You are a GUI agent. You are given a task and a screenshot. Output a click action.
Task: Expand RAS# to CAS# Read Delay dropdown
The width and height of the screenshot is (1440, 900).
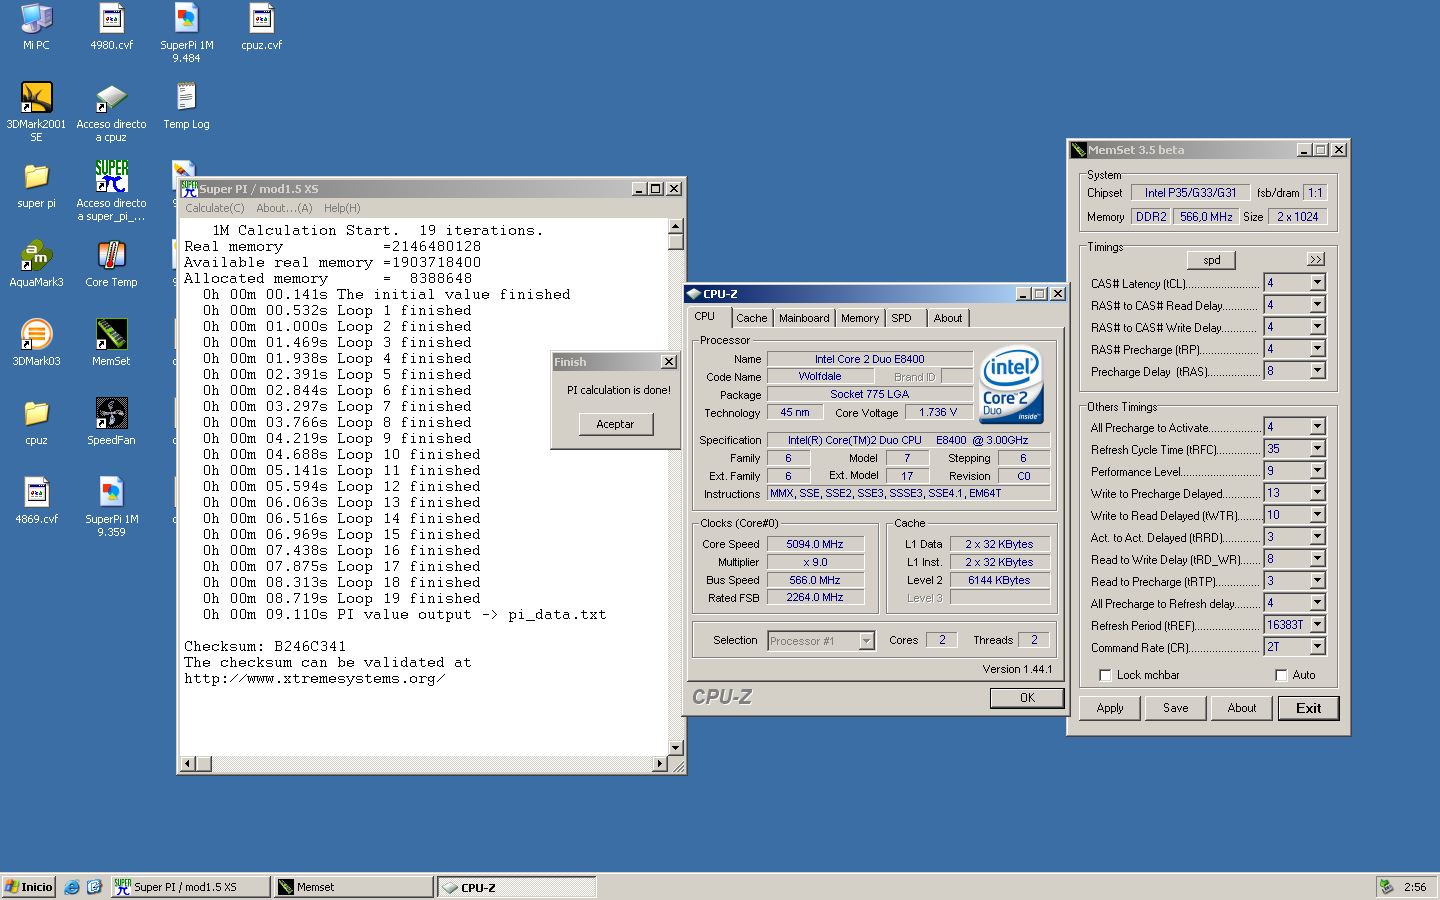coord(1317,305)
